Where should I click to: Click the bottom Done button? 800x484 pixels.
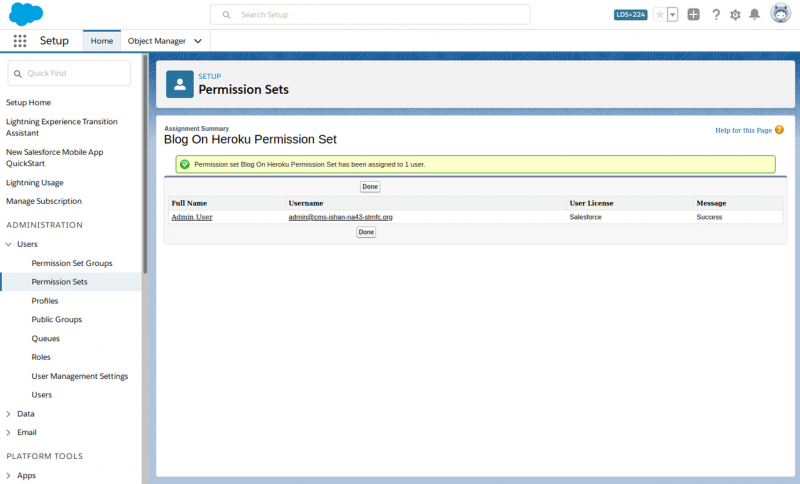(366, 232)
